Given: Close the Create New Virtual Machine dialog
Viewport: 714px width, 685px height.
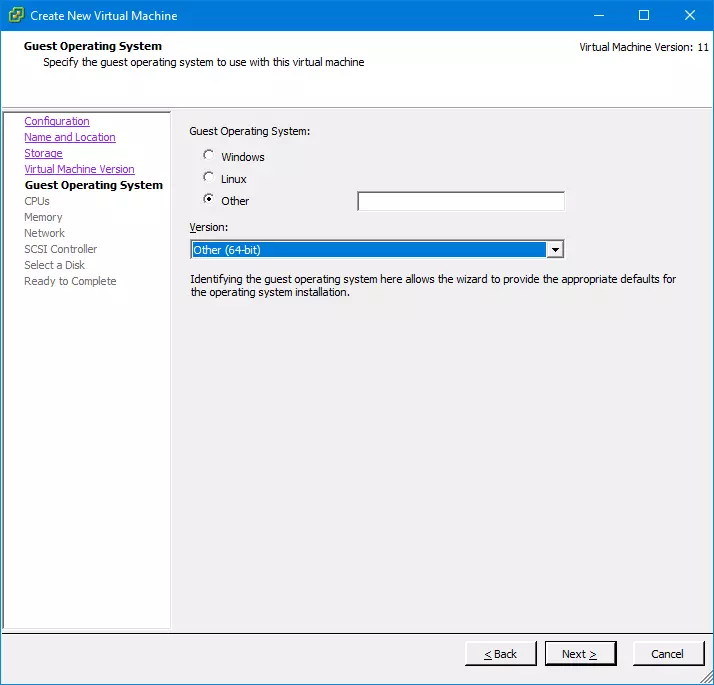Looking at the screenshot, I should [x=690, y=15].
